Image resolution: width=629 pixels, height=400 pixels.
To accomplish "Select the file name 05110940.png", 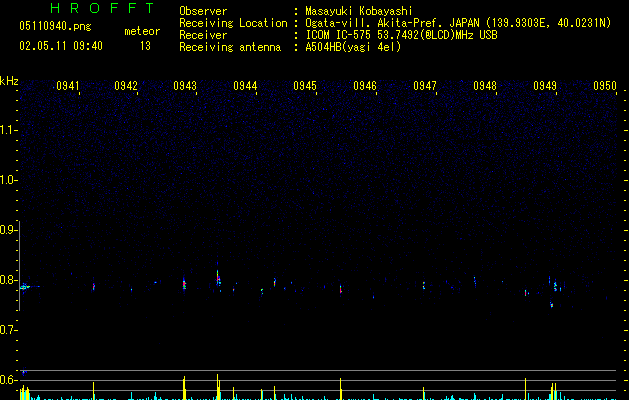I will pos(55,26).
